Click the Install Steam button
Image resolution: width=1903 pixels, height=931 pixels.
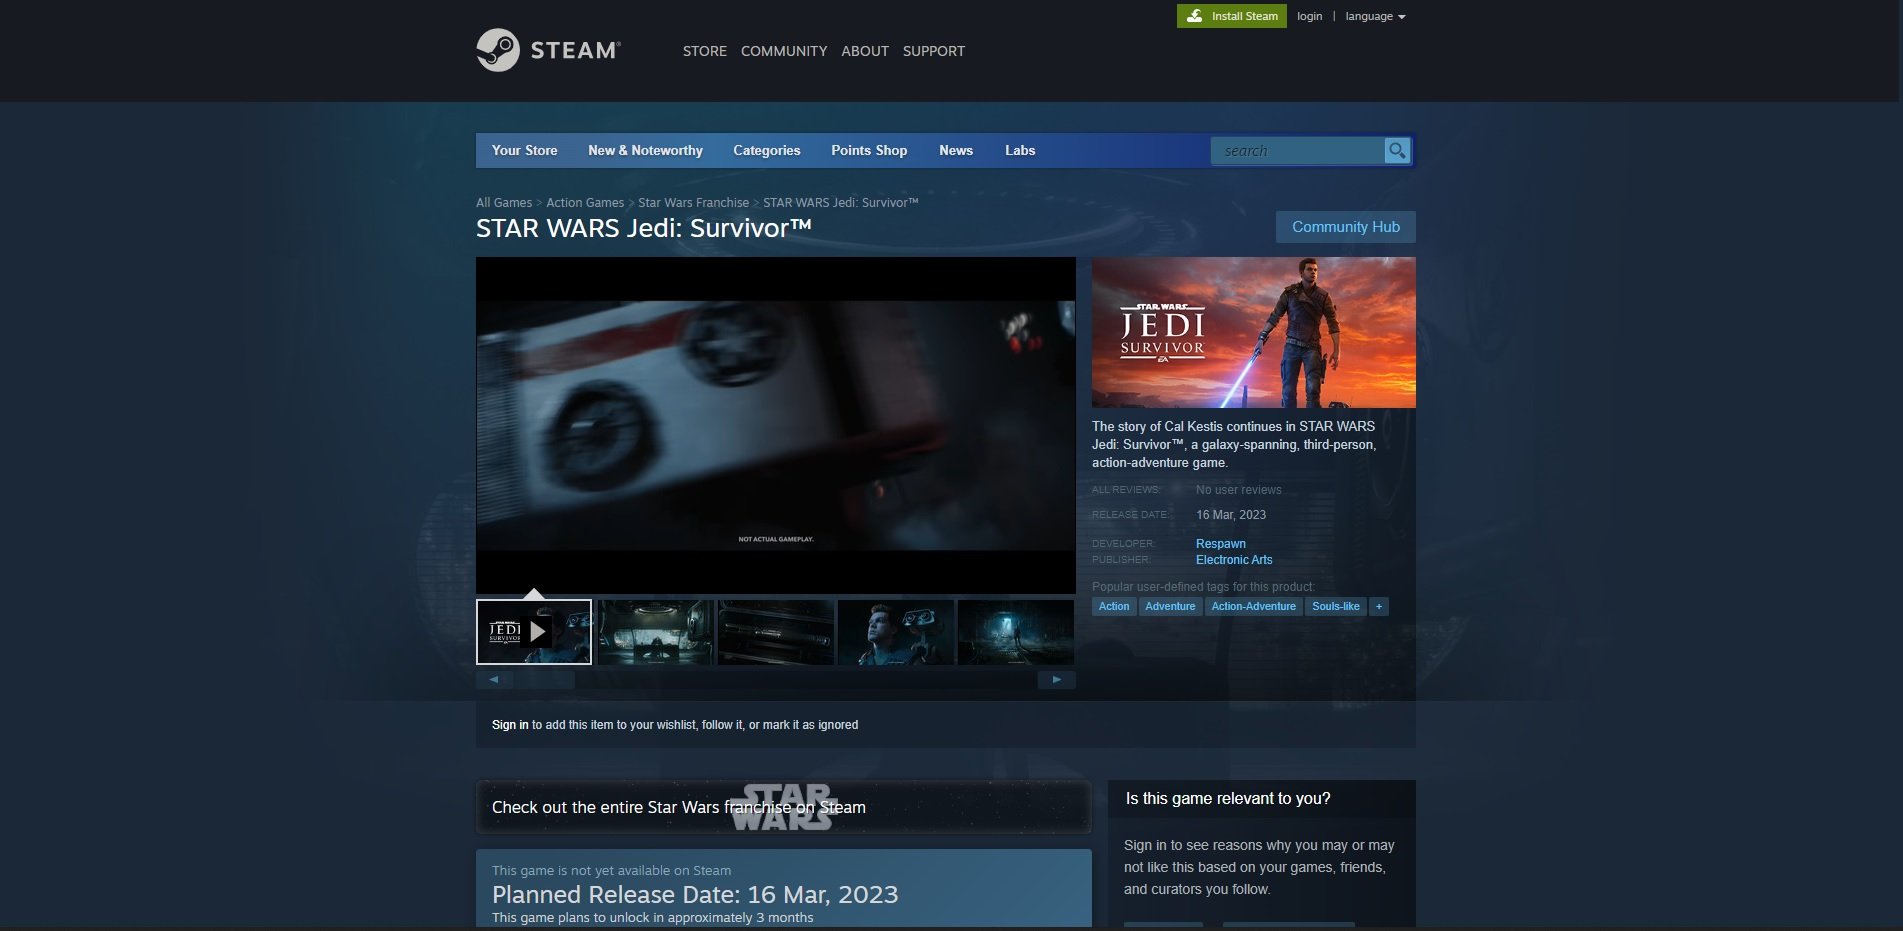[1232, 16]
